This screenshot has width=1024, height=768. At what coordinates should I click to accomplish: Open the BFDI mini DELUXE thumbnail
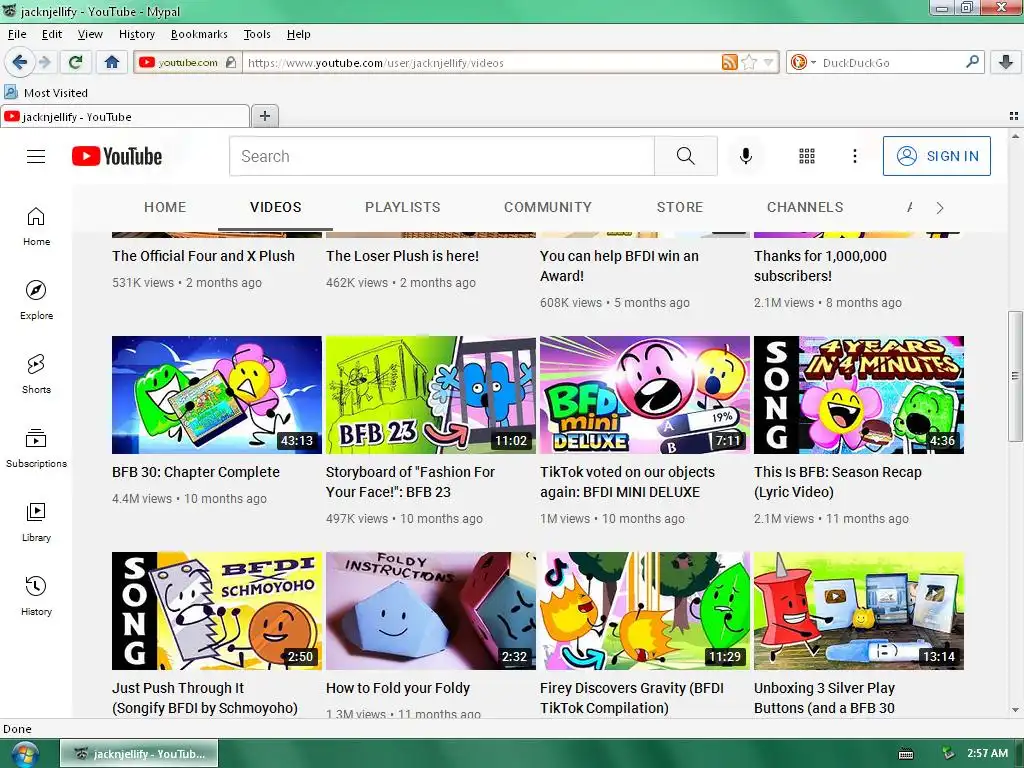click(x=645, y=395)
